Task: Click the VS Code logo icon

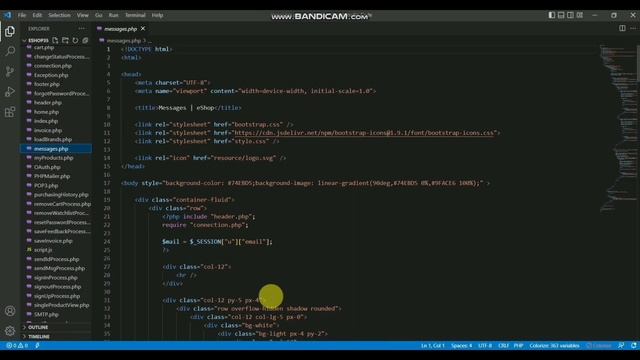Action: coord(8,15)
